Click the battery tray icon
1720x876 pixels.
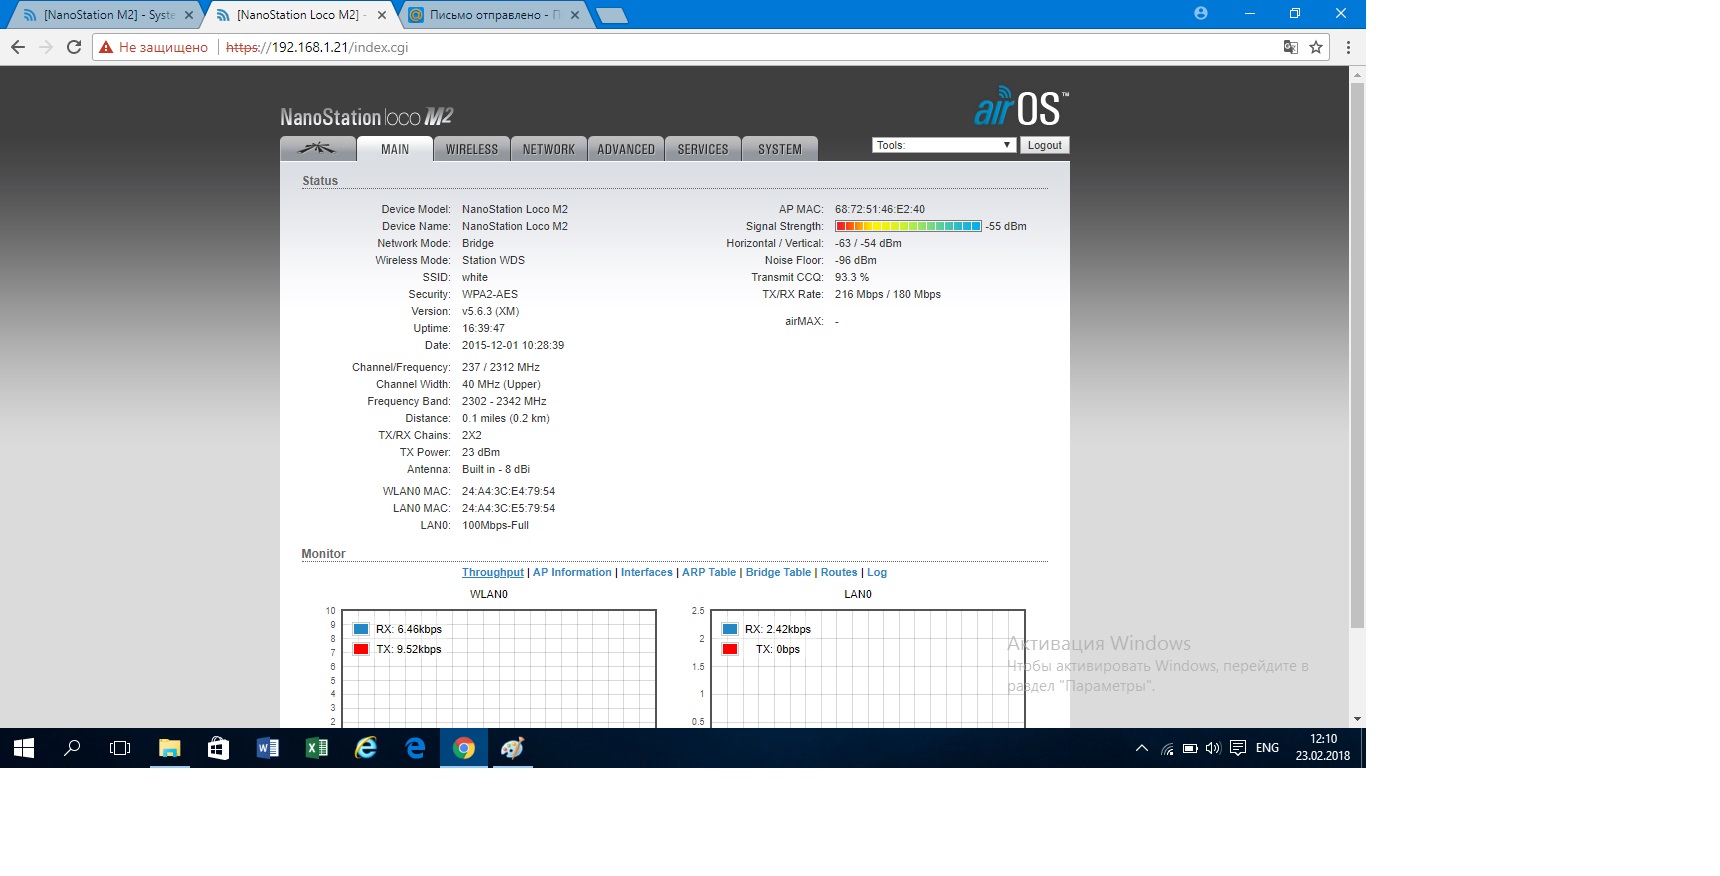pos(1190,748)
